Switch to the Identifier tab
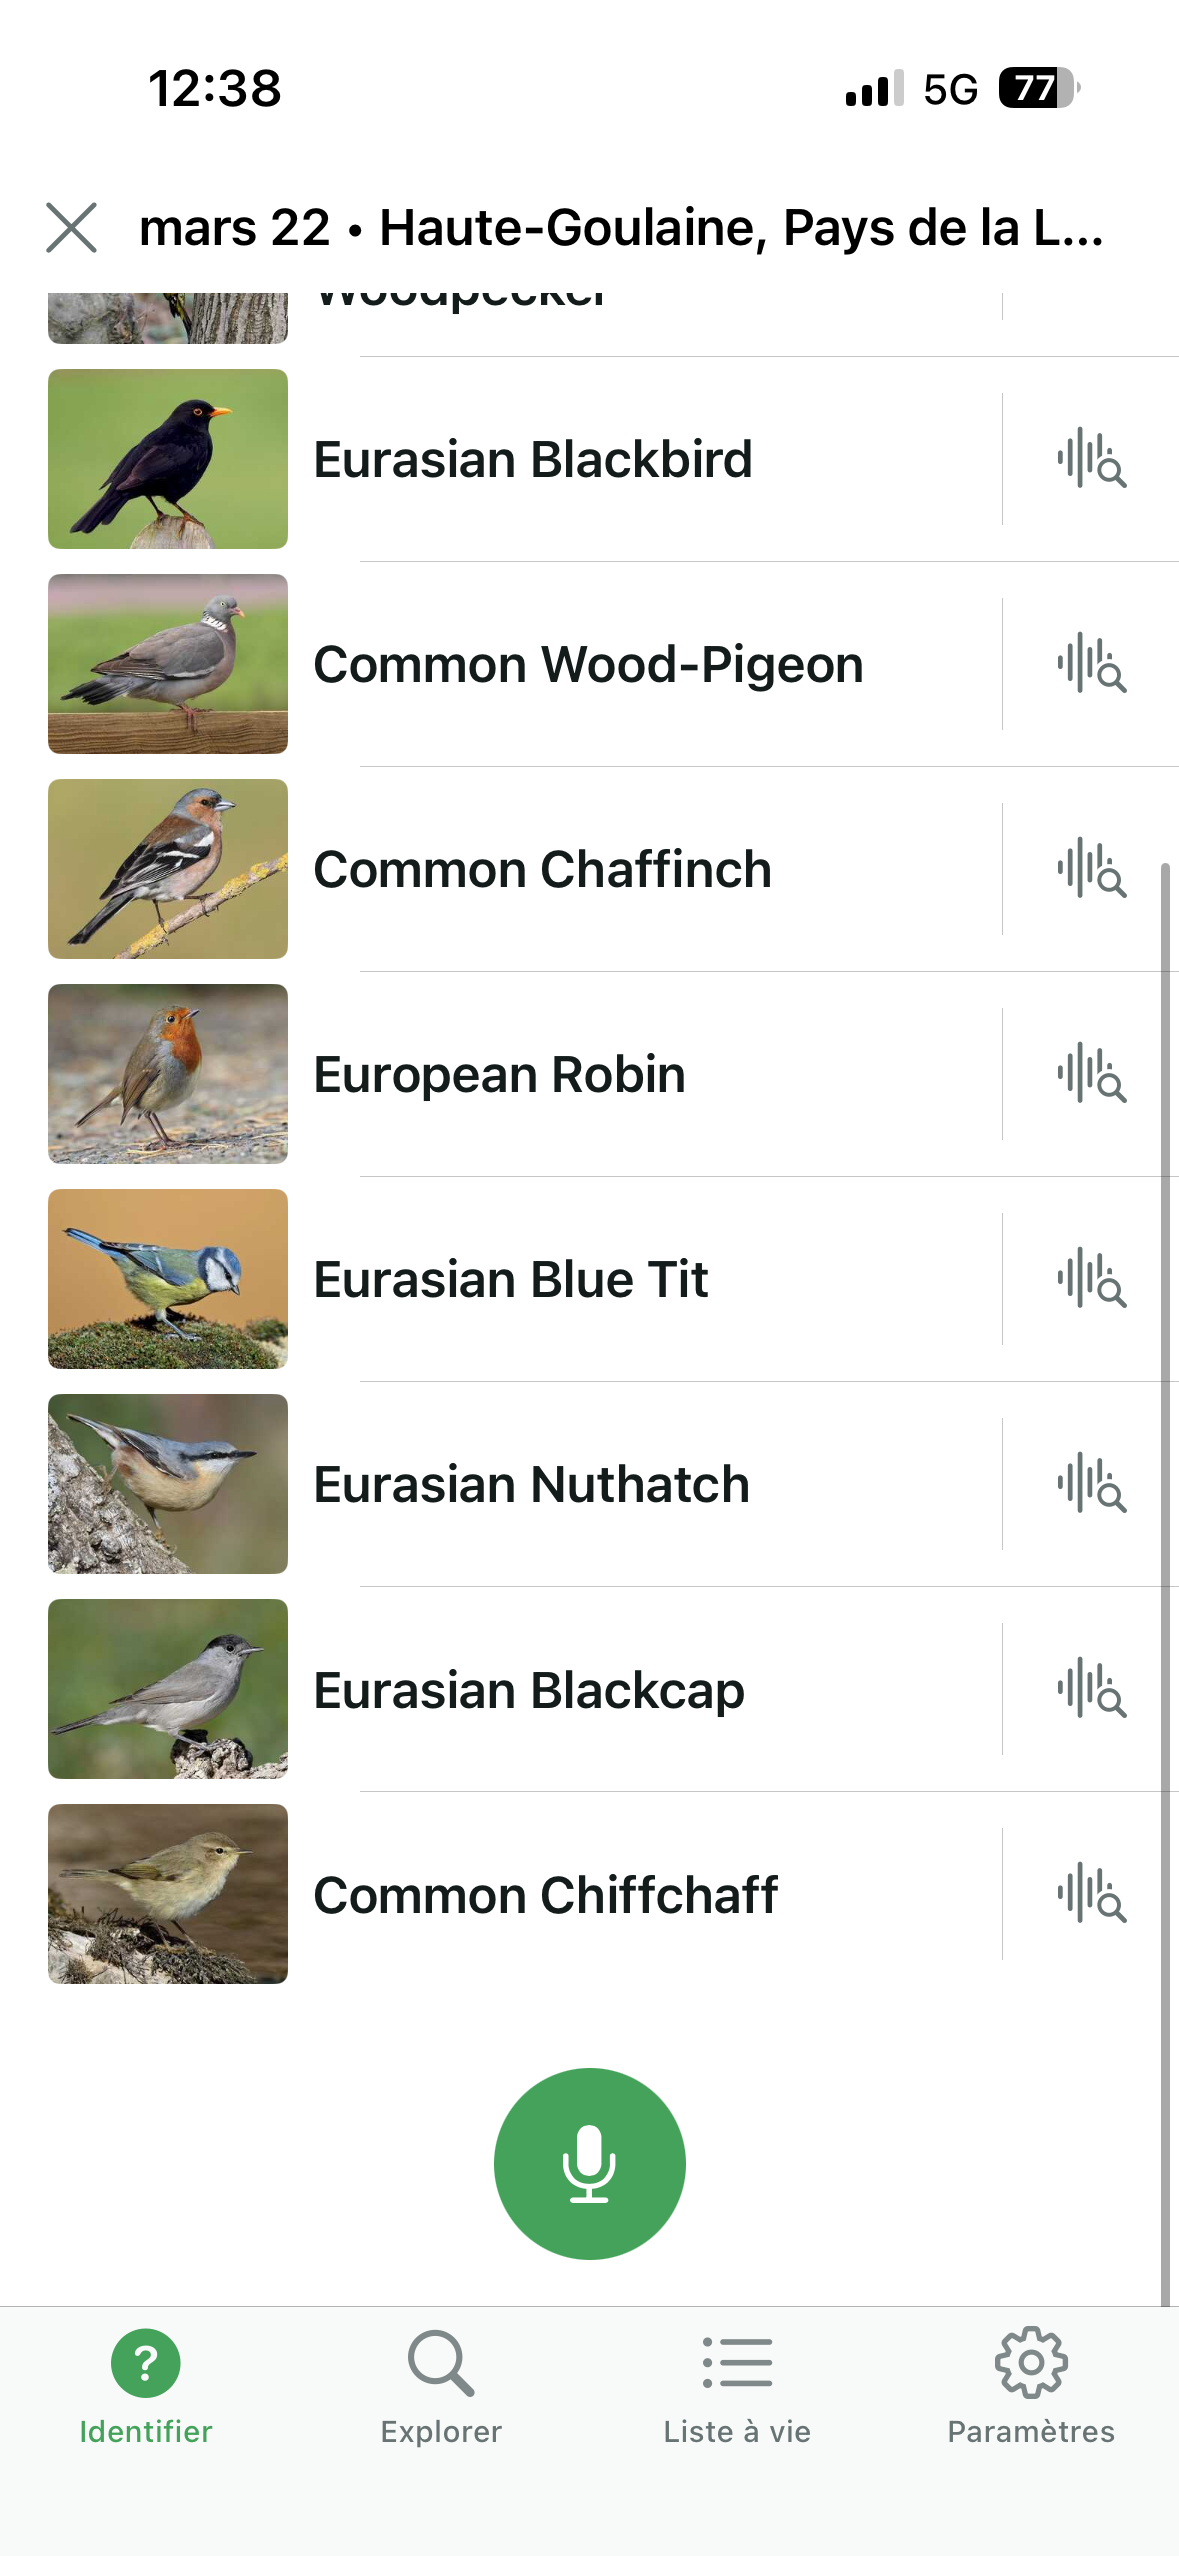1179x2556 pixels. pos(146,2386)
